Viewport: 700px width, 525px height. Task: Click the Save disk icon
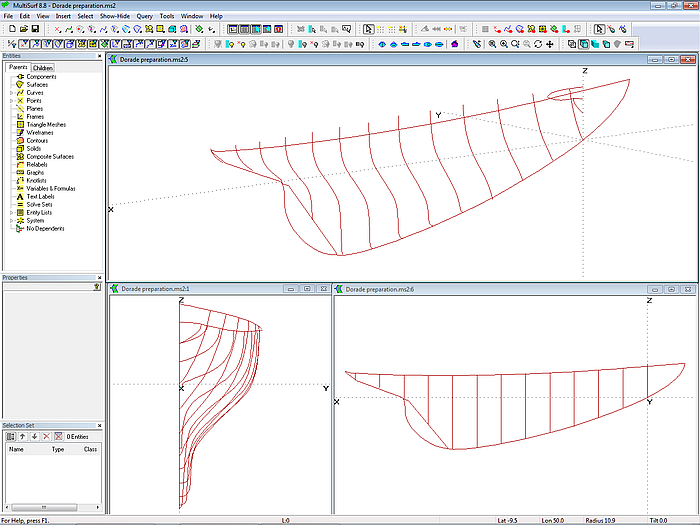pyautogui.click(x=34, y=29)
